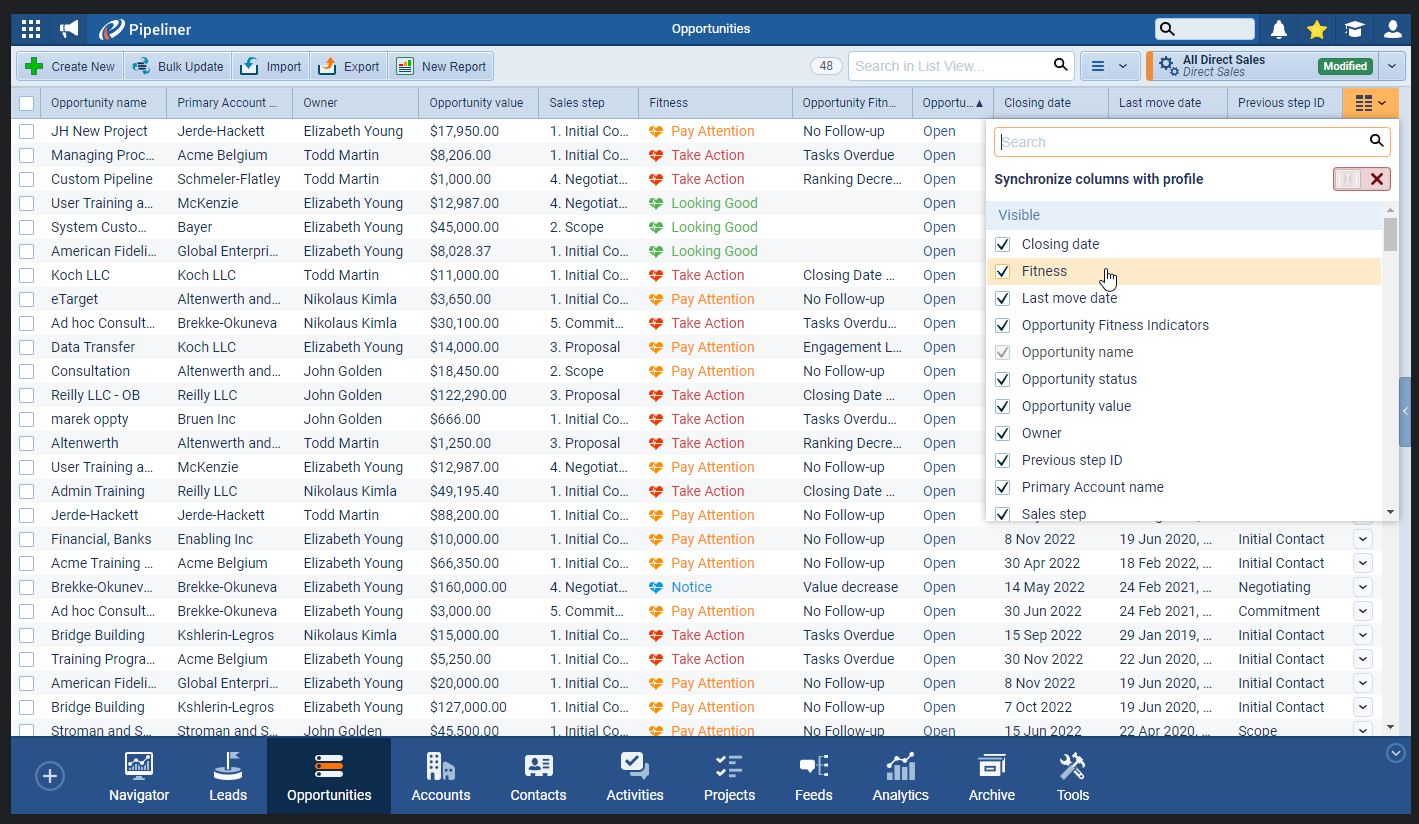
Task: Click the Search in List View field
Action: (x=948, y=67)
